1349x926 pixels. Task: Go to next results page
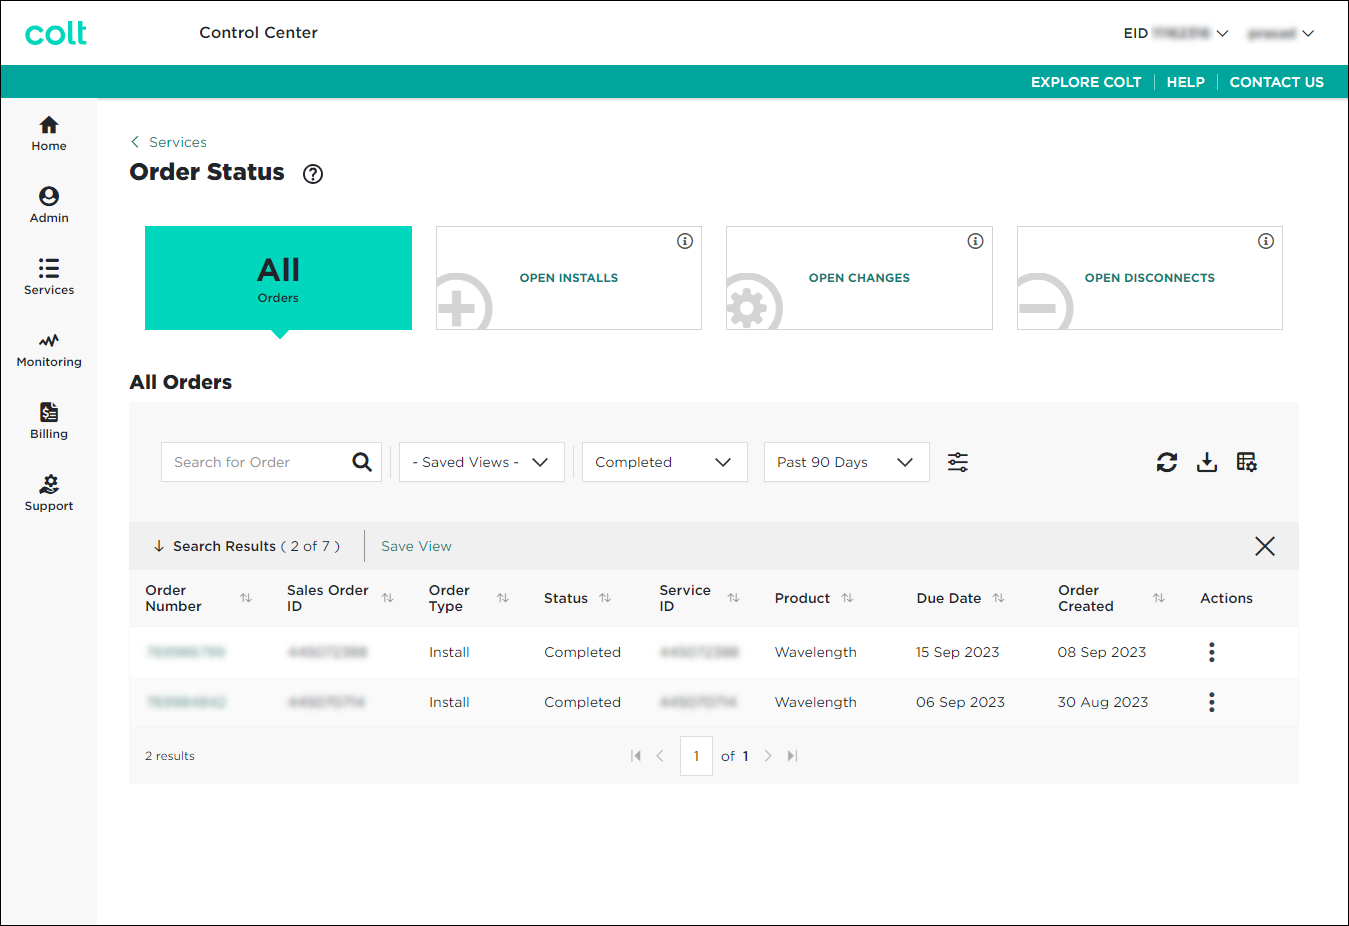(768, 756)
